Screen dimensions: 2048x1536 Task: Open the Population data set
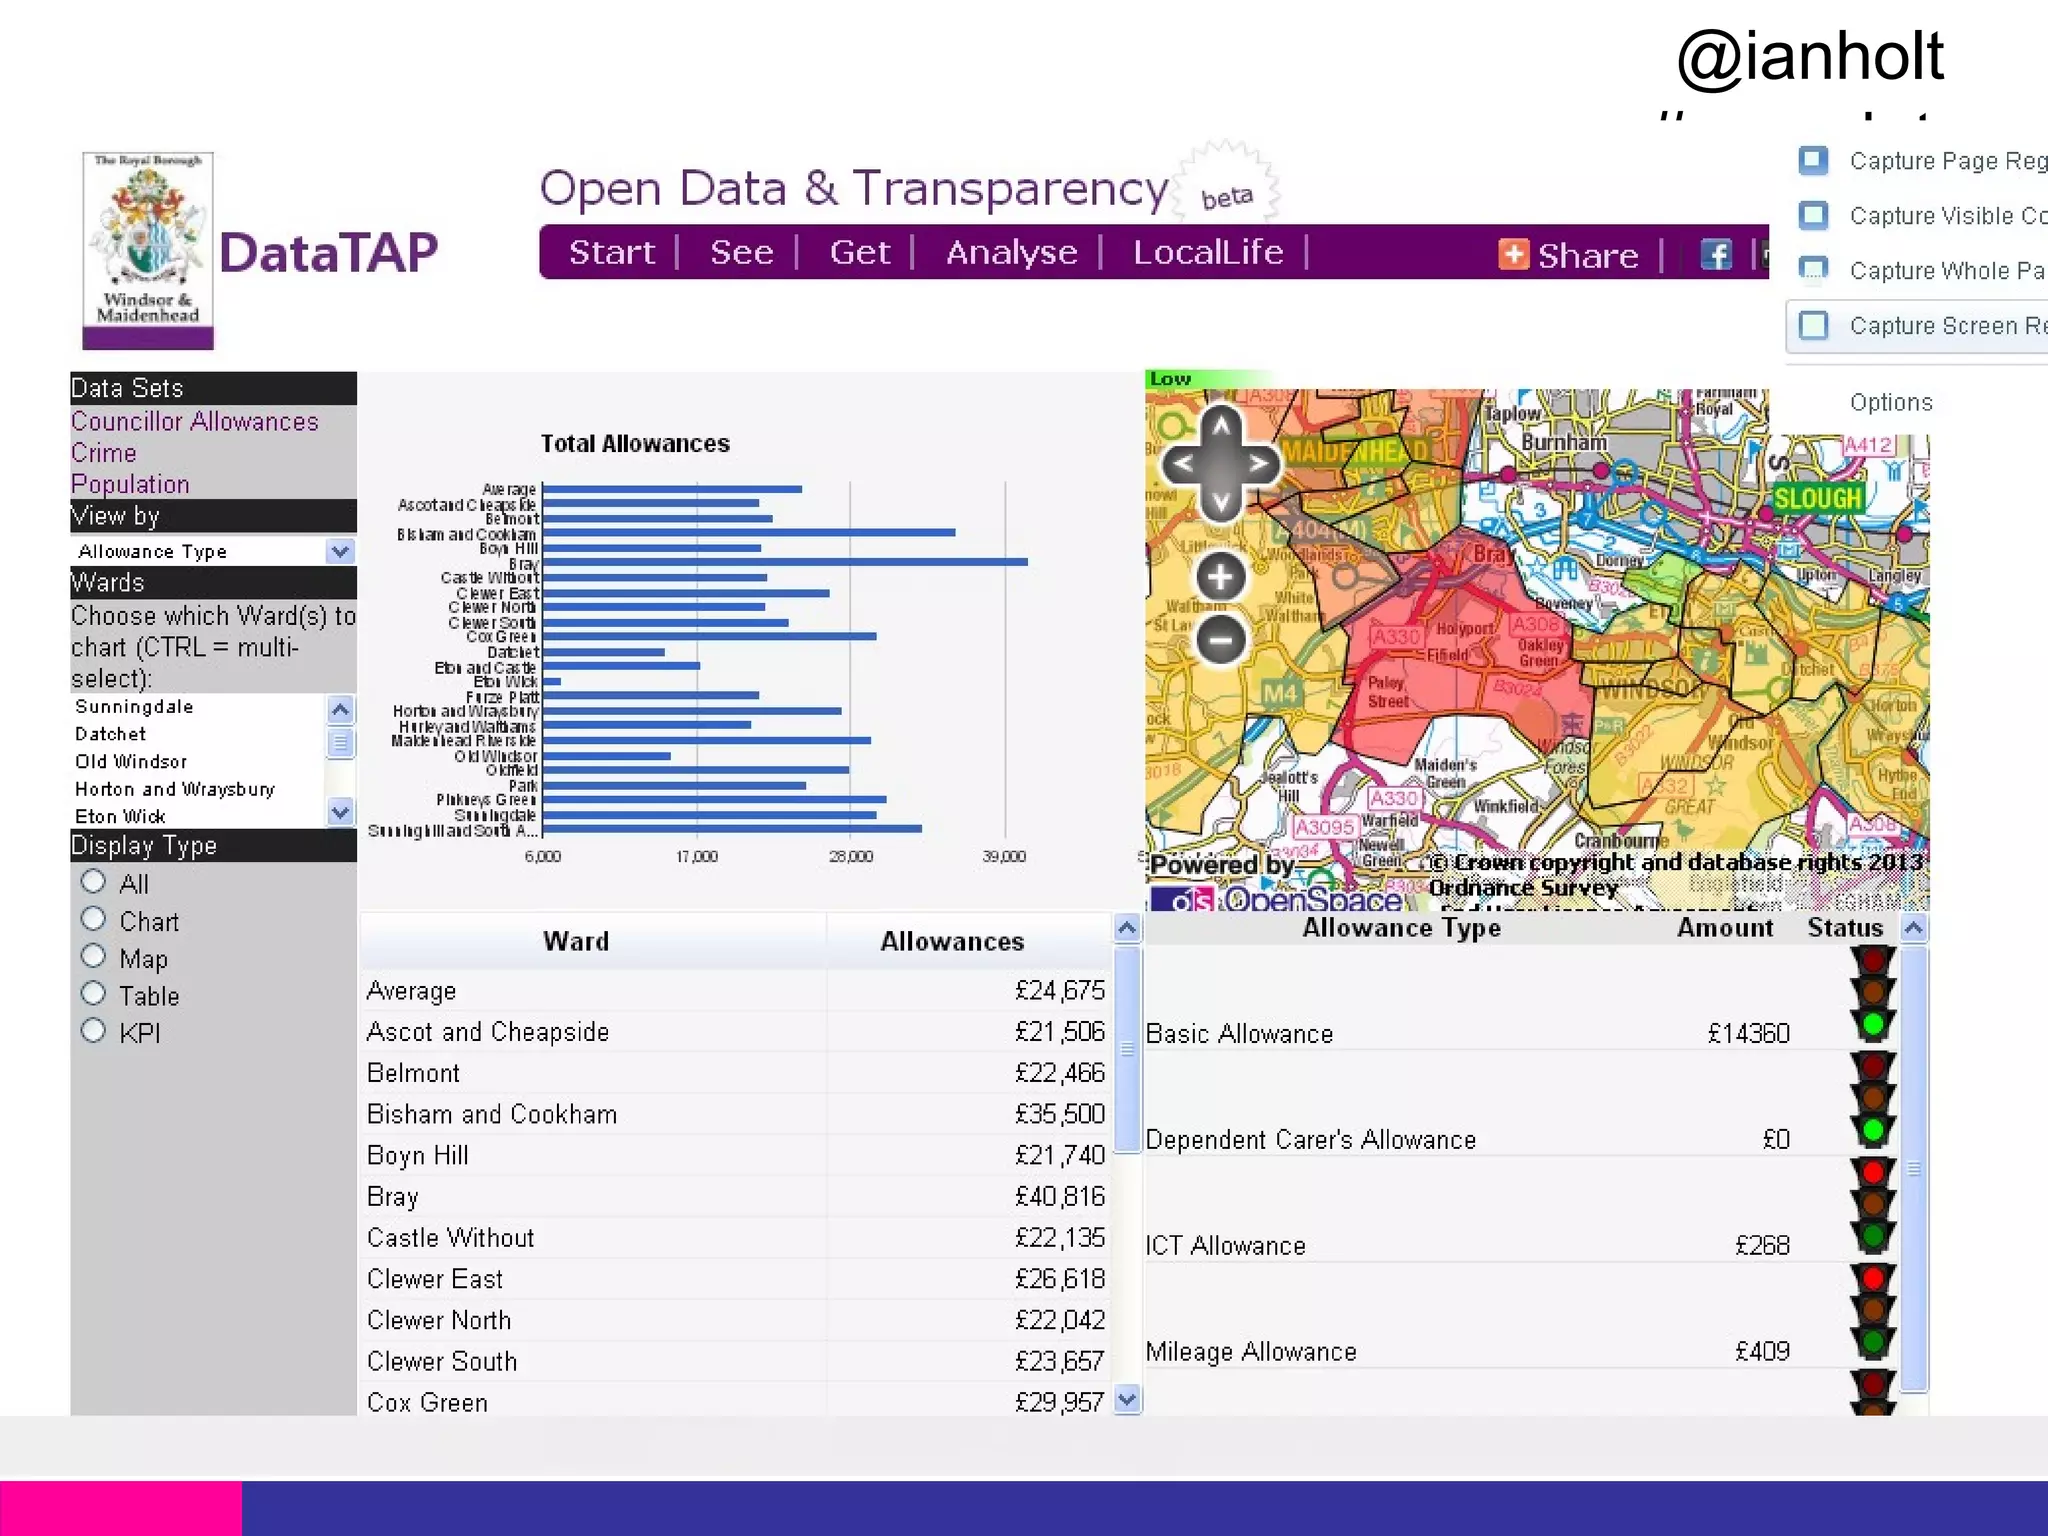(130, 484)
